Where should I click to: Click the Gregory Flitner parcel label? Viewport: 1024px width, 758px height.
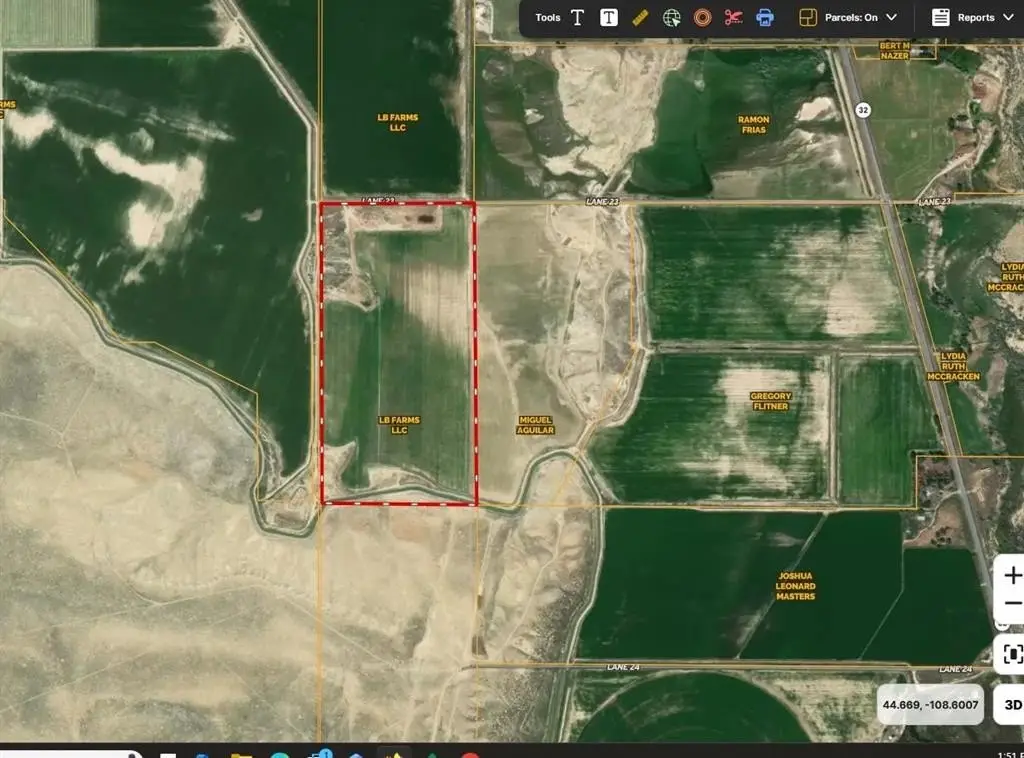(770, 401)
